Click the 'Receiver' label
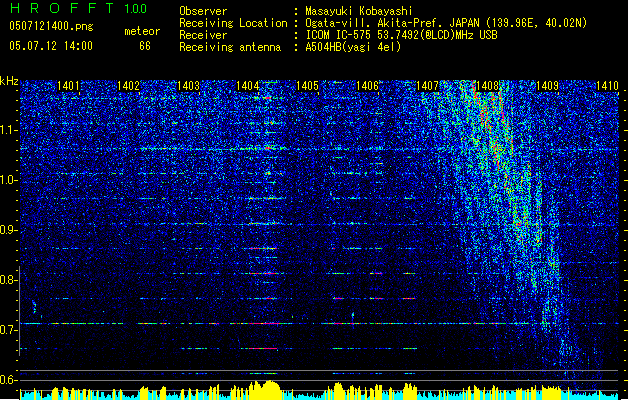629x400 pixels. tap(203, 35)
